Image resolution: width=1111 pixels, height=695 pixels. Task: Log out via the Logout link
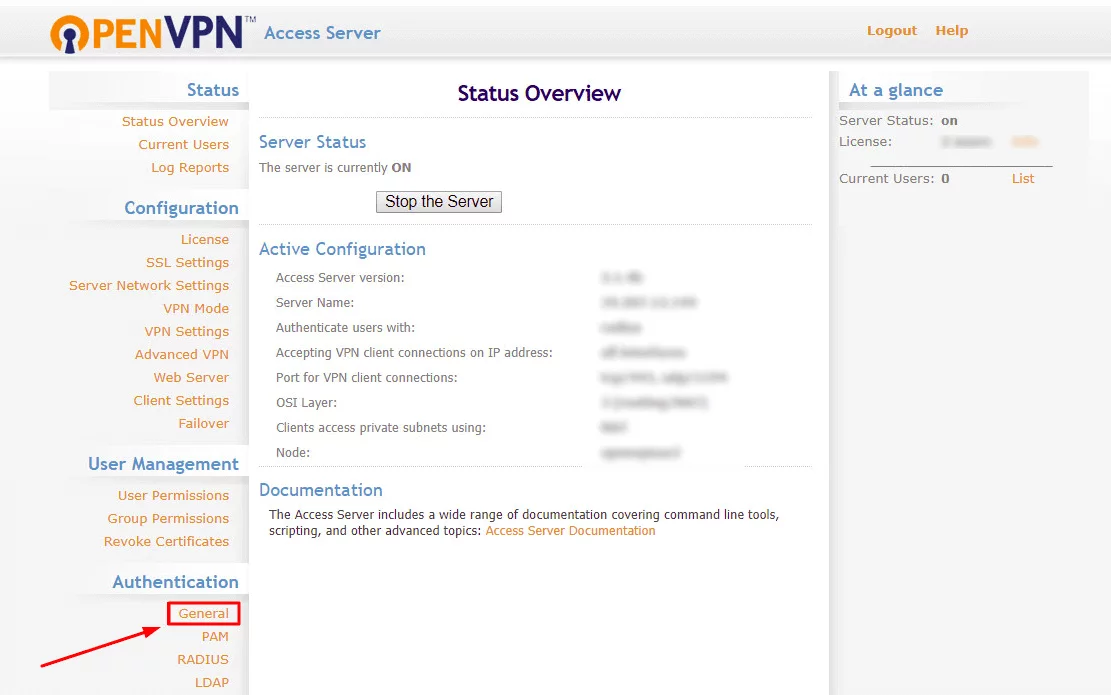pos(891,30)
